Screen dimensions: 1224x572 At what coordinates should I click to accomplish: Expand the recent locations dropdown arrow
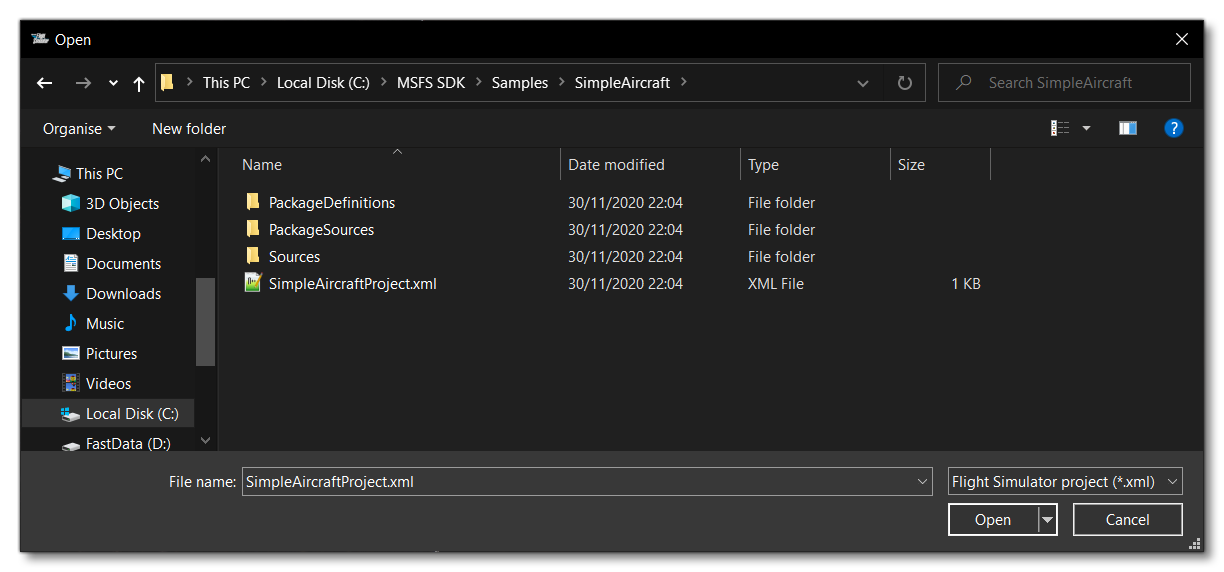pyautogui.click(x=113, y=83)
